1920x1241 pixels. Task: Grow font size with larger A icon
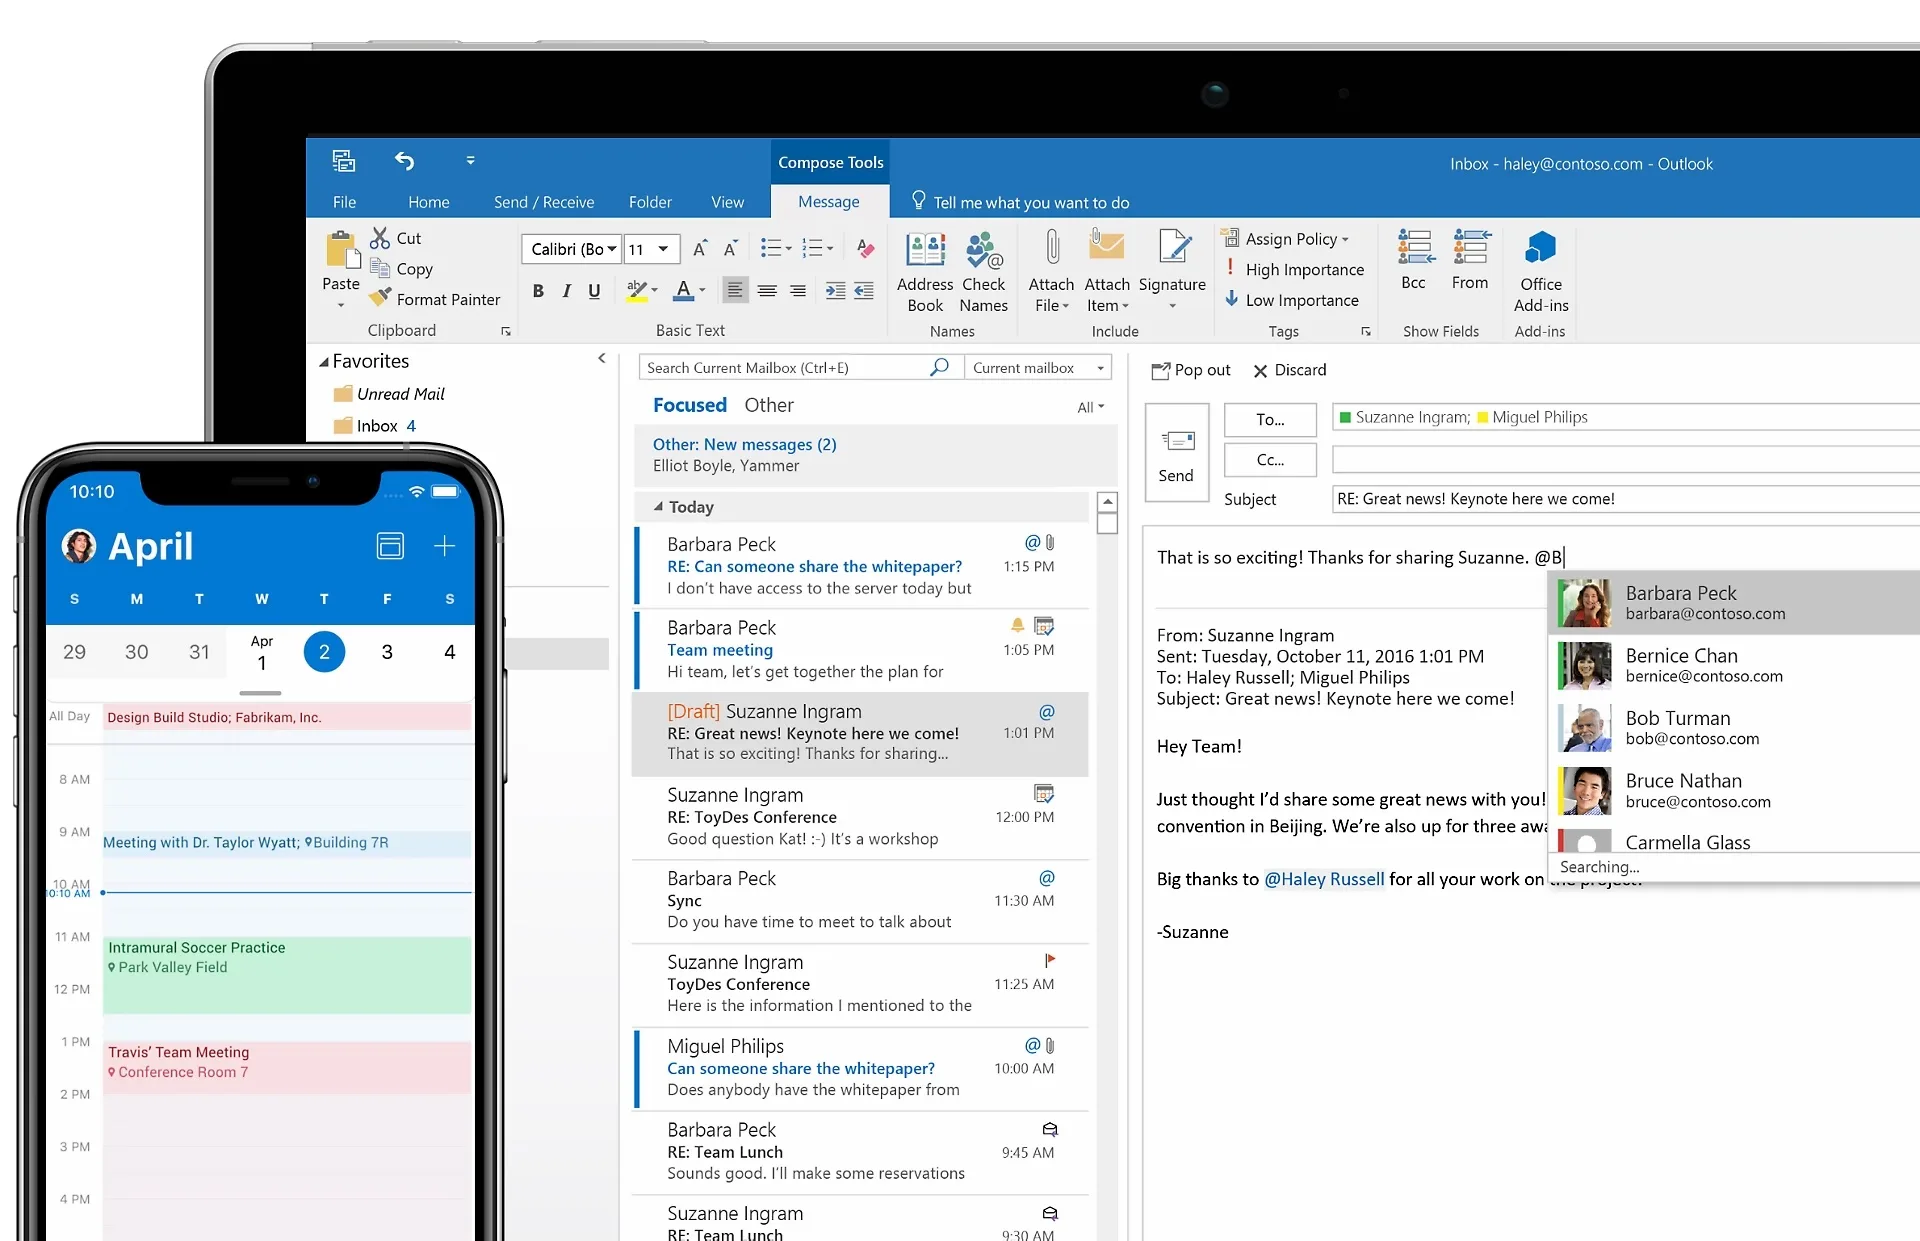pos(700,248)
